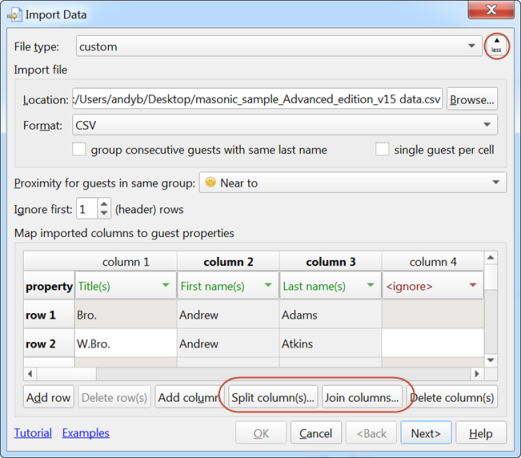Open the Format CSV dropdown
Viewport: 521px width, 458px height.
(x=285, y=125)
